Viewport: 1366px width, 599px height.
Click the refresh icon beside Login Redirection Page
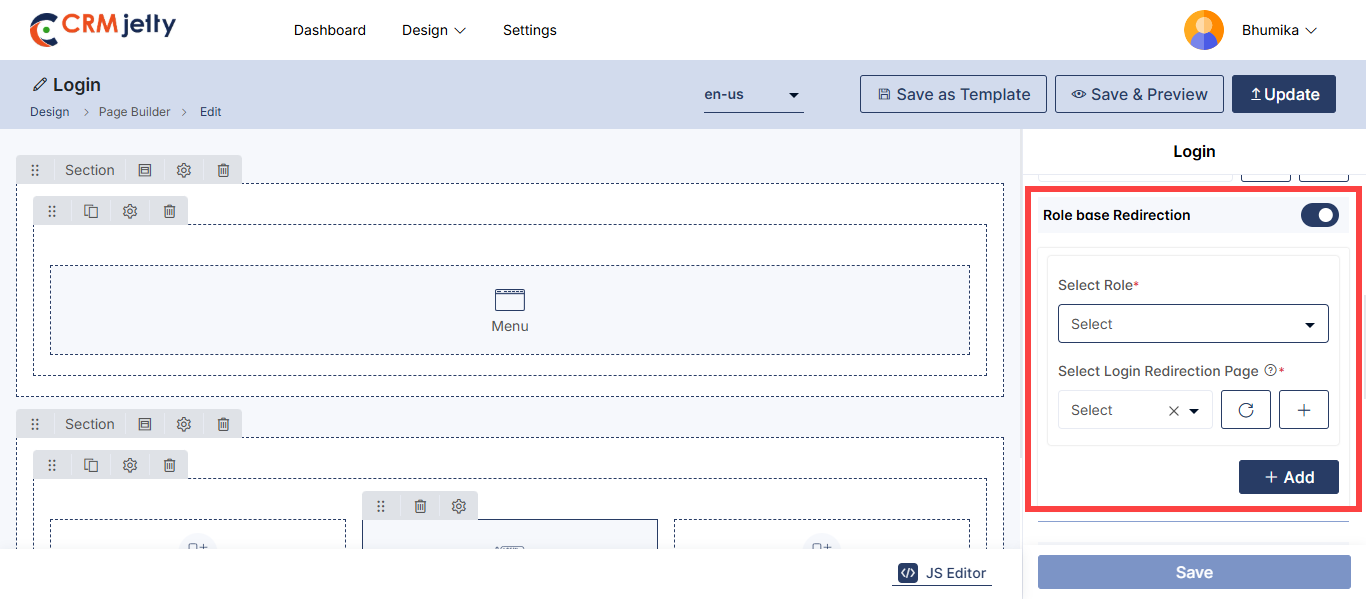click(1246, 410)
